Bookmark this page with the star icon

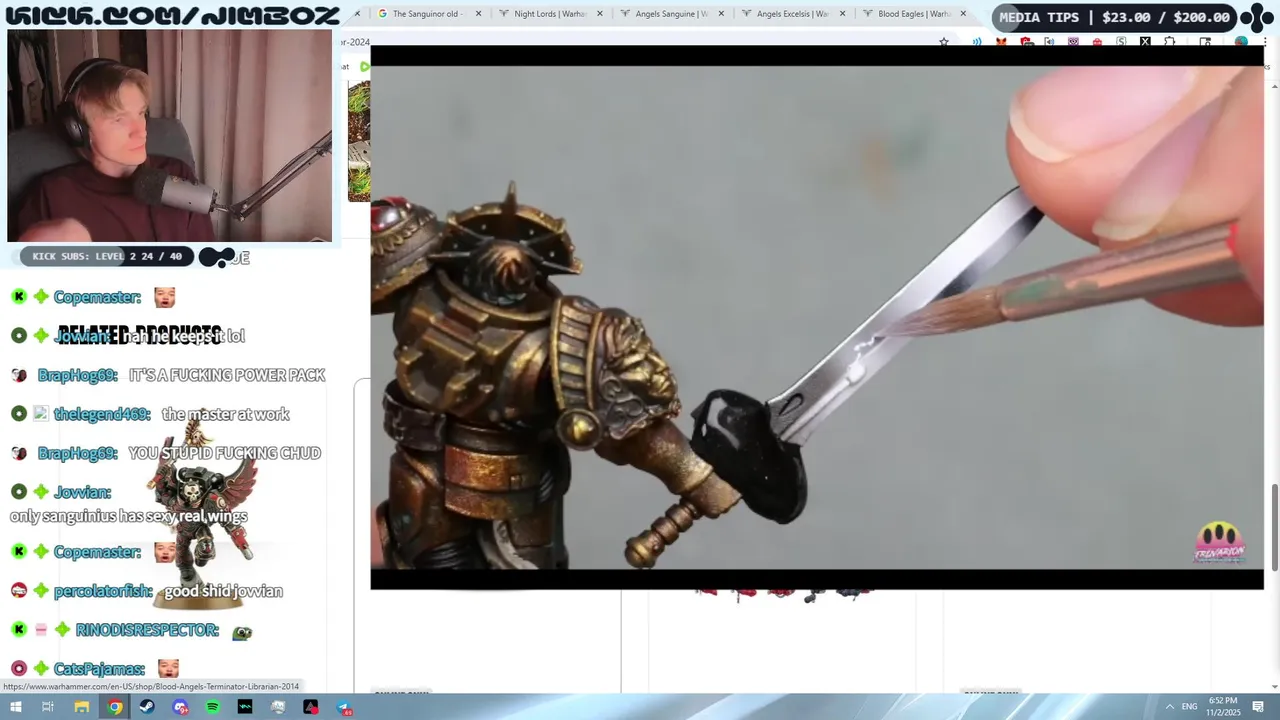(944, 42)
